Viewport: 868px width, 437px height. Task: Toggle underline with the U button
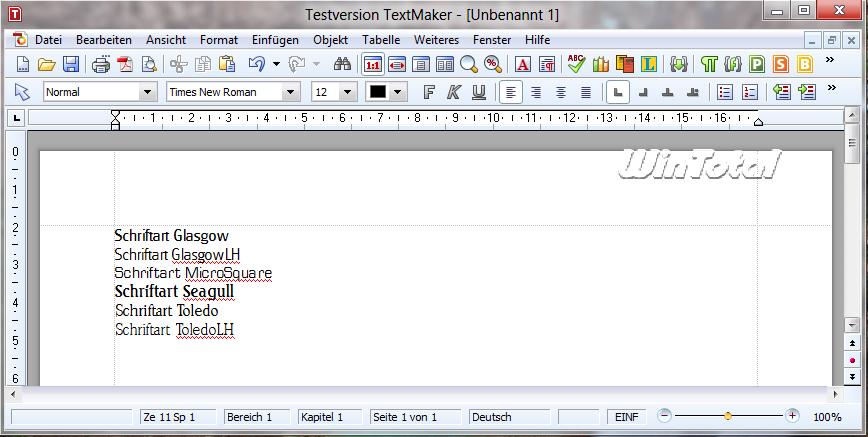(479, 92)
